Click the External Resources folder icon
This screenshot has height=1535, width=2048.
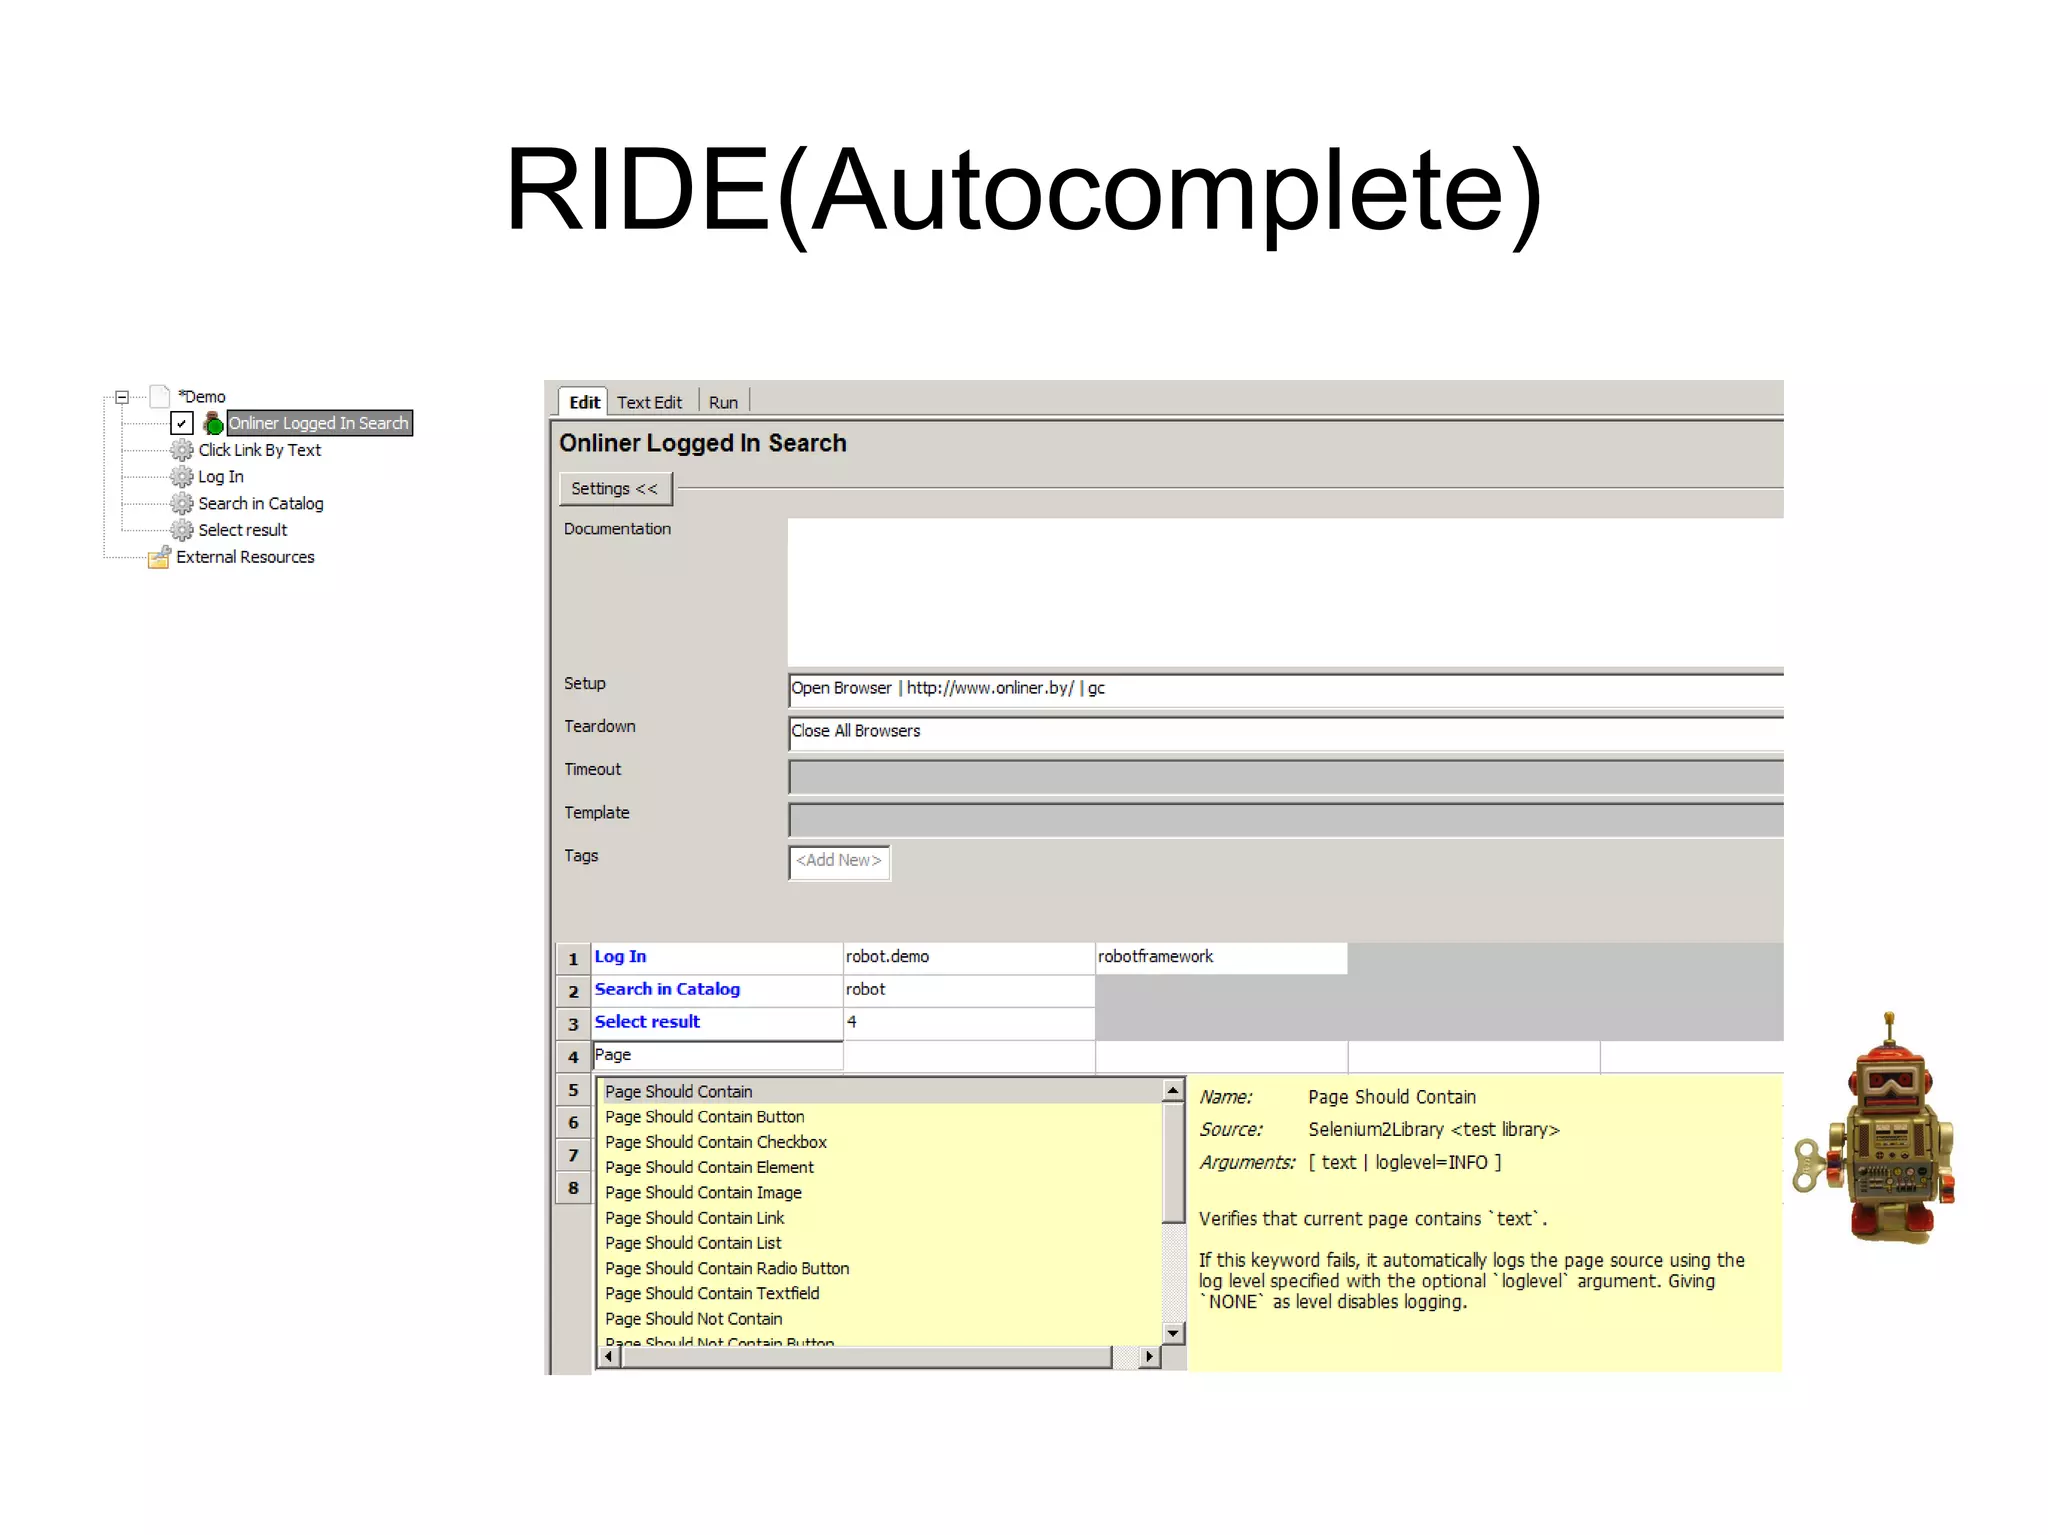159,557
